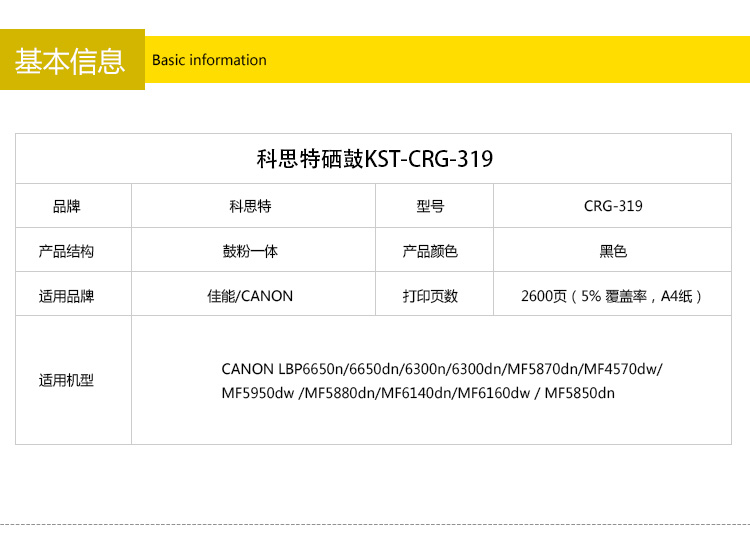The width and height of the screenshot is (750, 533).
Task: Select the table title 科思特硒鼓KST-CRG-319
Action: pyautogui.click(x=375, y=159)
